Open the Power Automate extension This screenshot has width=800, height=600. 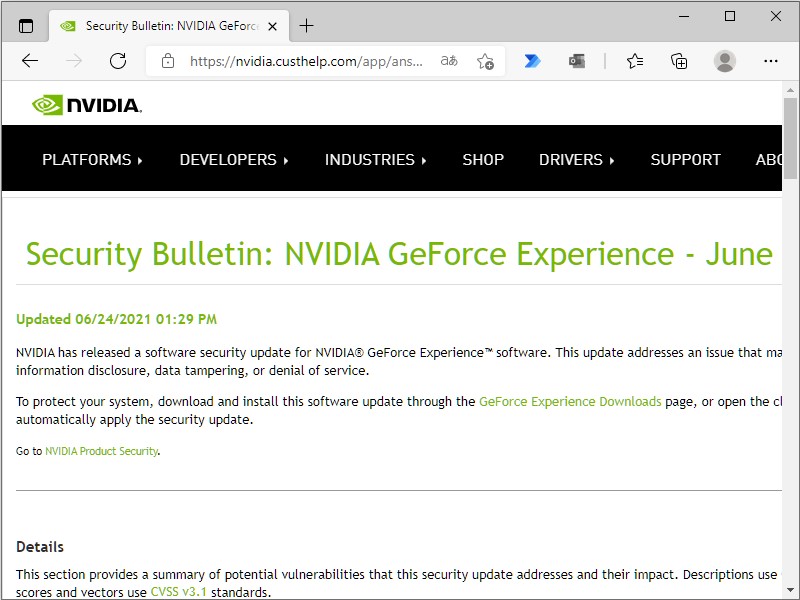pyautogui.click(x=532, y=61)
